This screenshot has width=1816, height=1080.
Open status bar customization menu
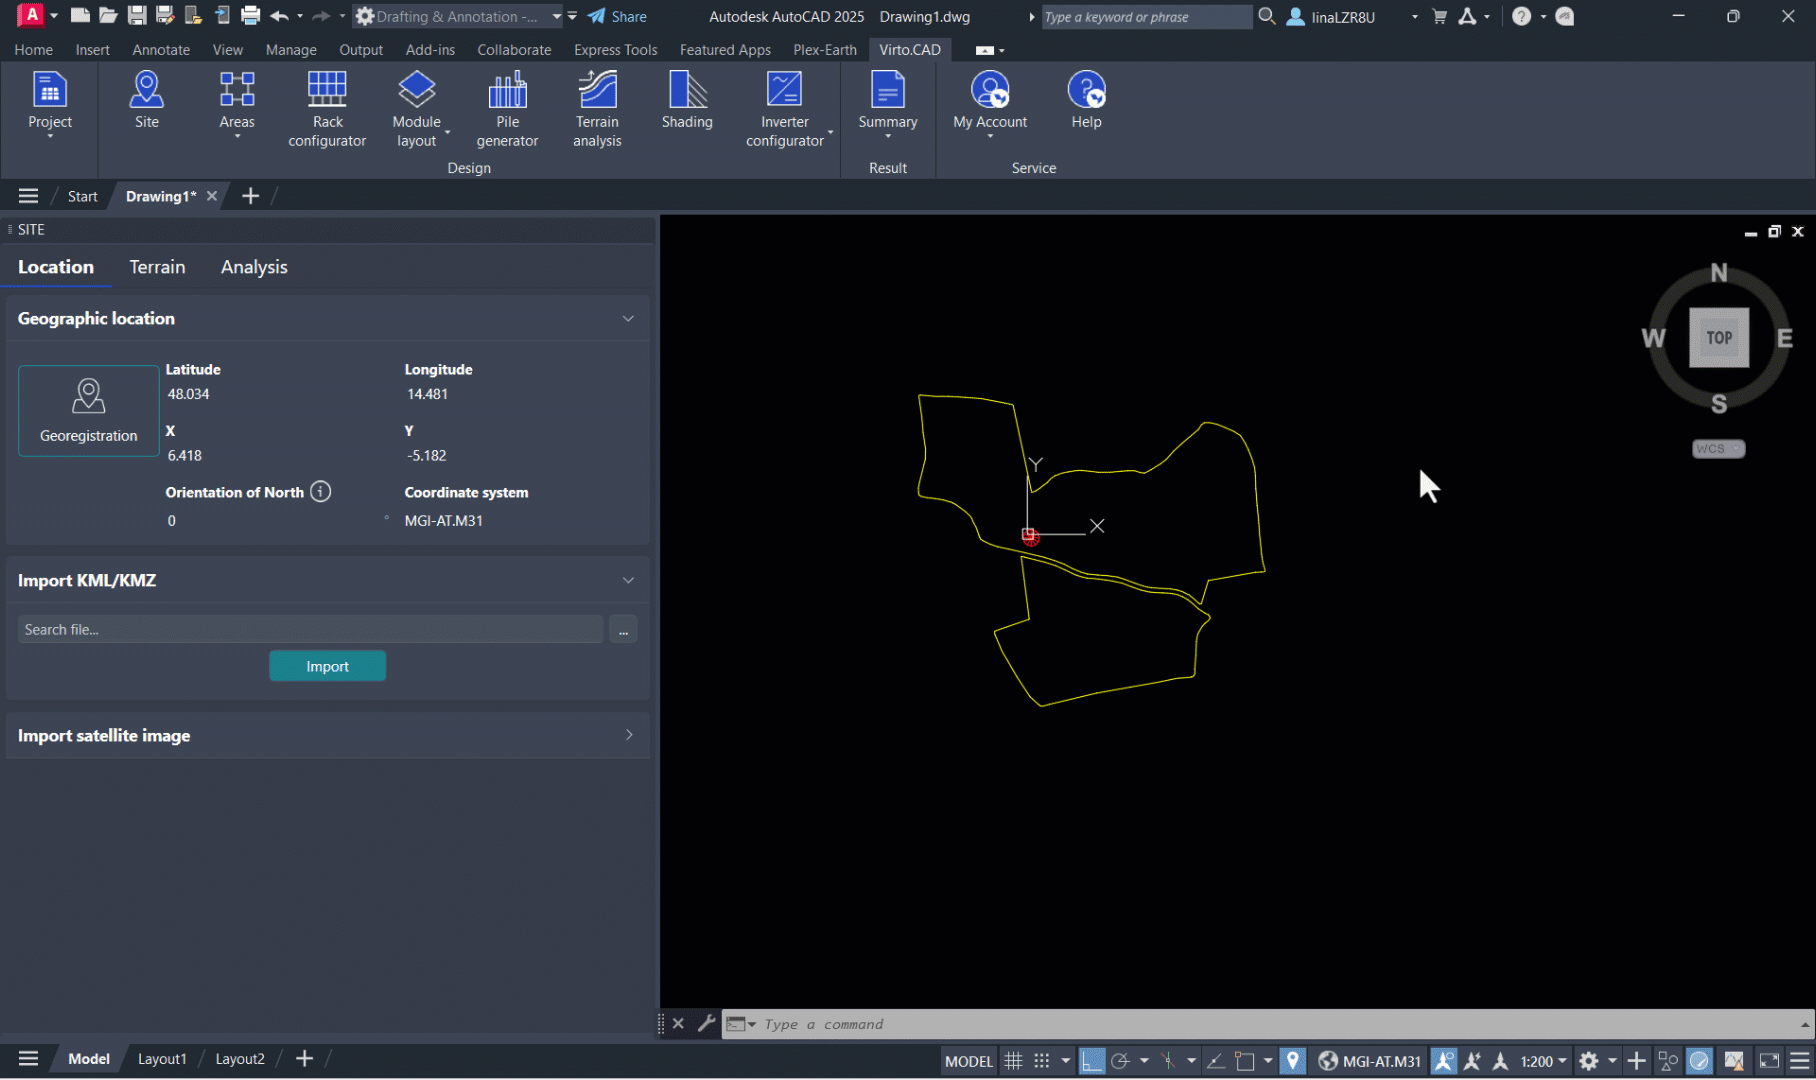pos(1800,1061)
